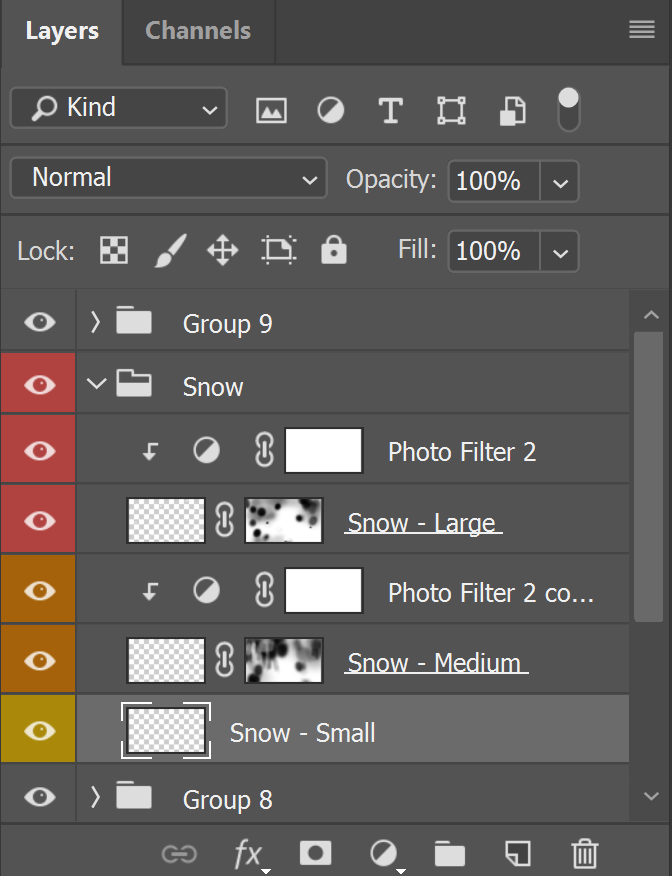Screen dimensions: 672x876
Task: Delete layer with trash icon
Action: pyautogui.click(x=585, y=854)
